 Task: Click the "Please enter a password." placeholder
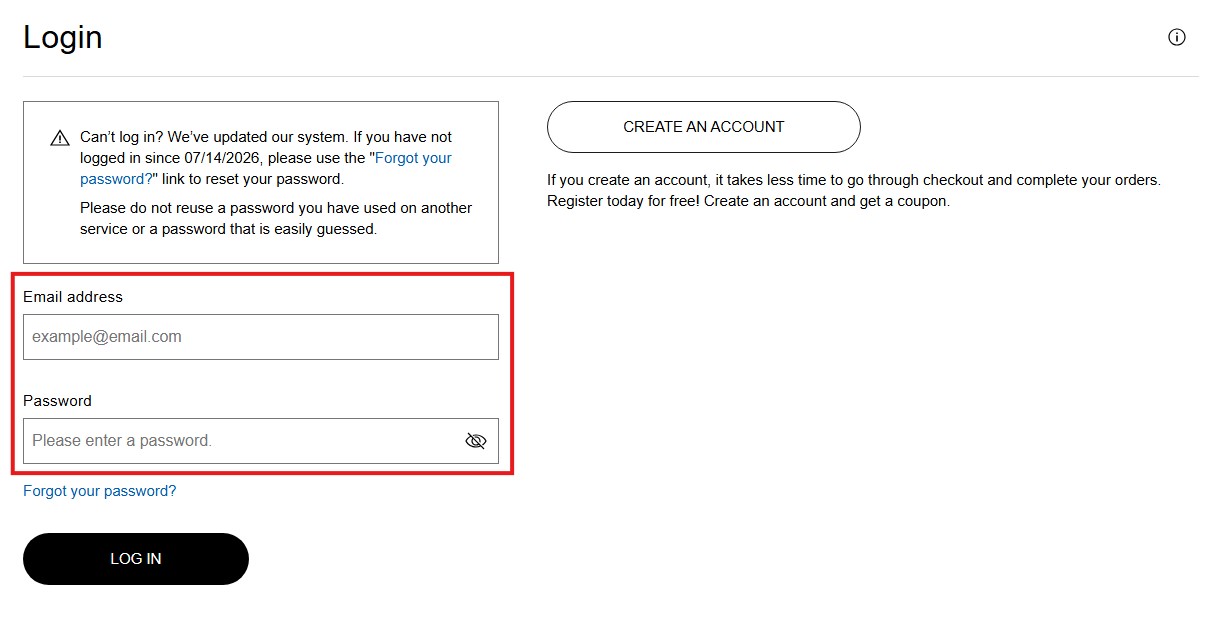point(122,441)
